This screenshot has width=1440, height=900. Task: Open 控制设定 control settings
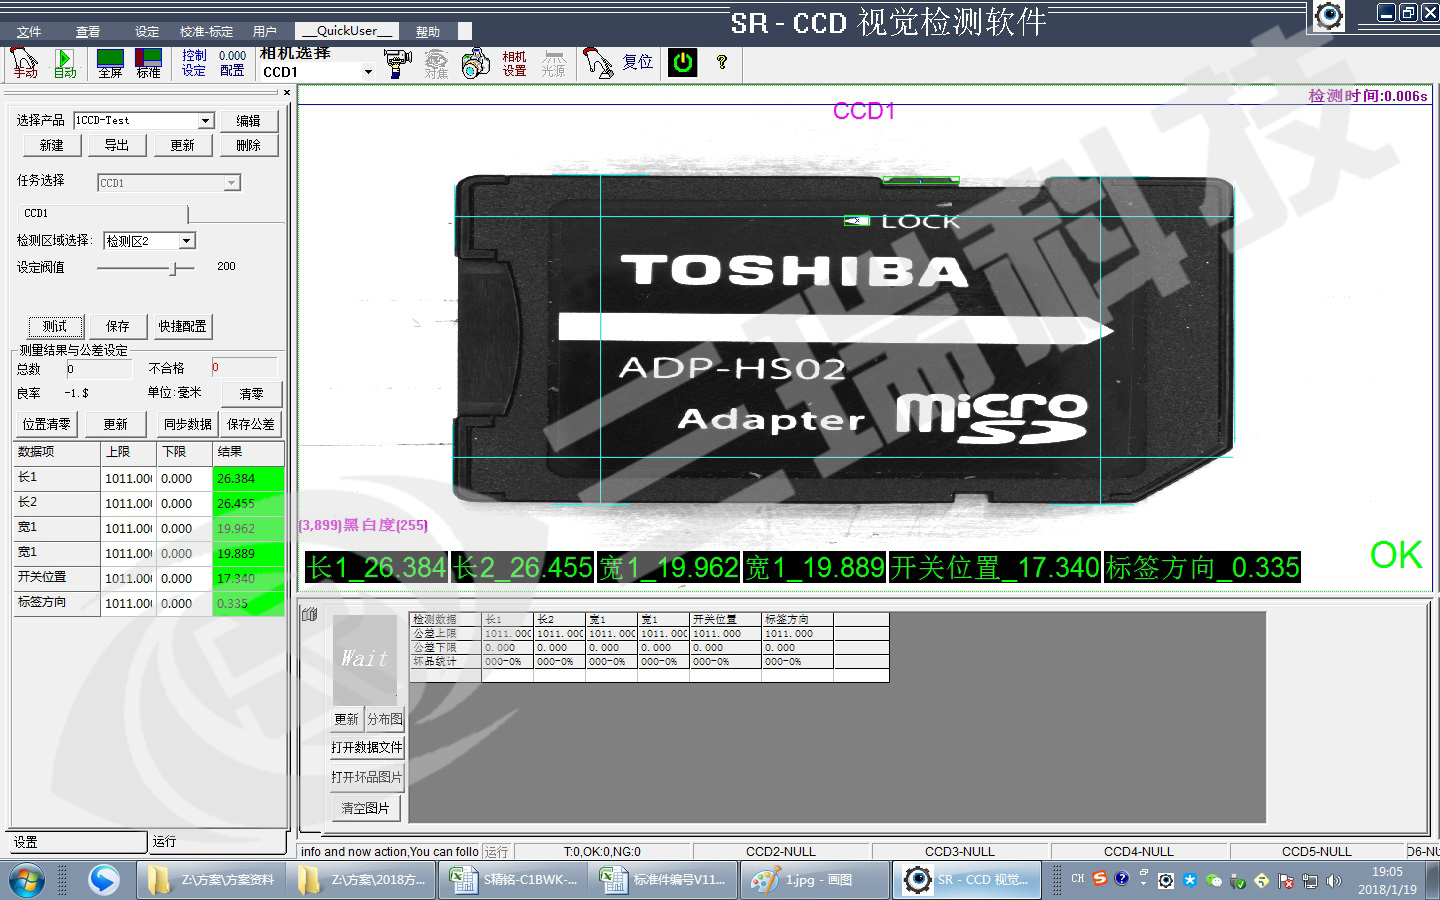[194, 63]
